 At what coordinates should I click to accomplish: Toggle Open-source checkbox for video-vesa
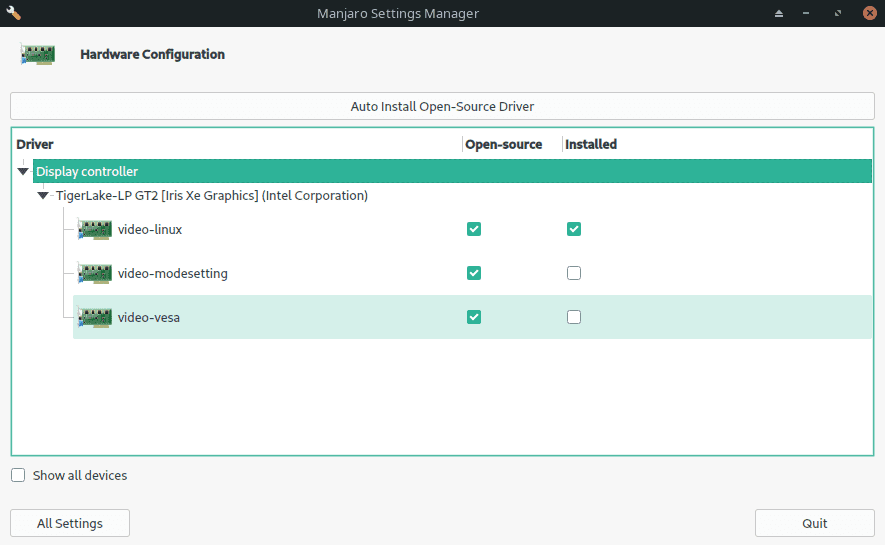474,317
